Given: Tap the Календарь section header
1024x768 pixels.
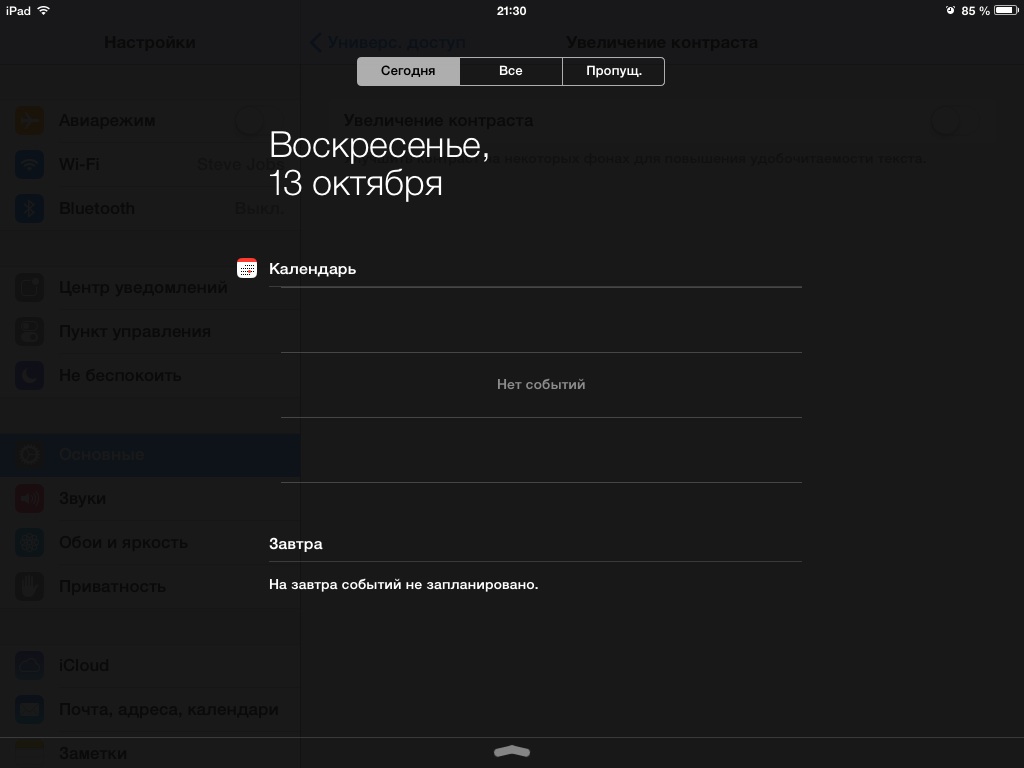Looking at the screenshot, I should [x=312, y=269].
